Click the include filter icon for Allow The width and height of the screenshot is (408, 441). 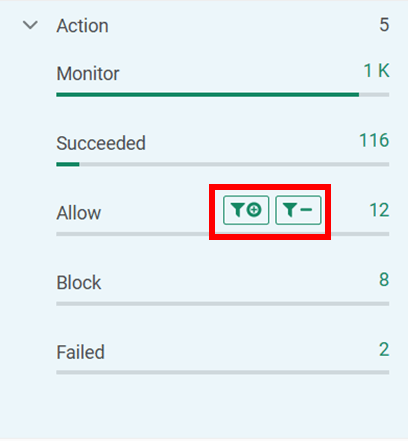click(246, 210)
